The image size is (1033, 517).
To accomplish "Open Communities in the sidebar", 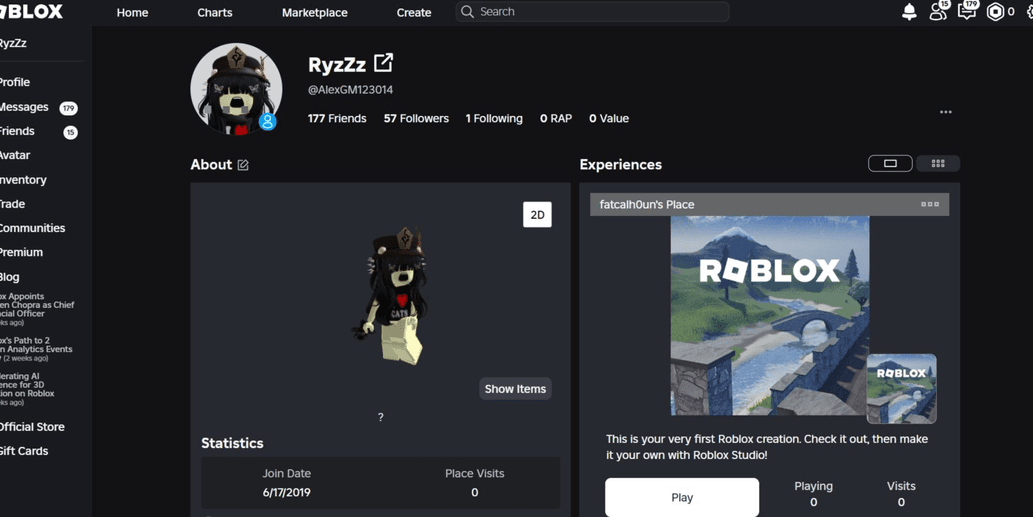I will (x=32, y=228).
